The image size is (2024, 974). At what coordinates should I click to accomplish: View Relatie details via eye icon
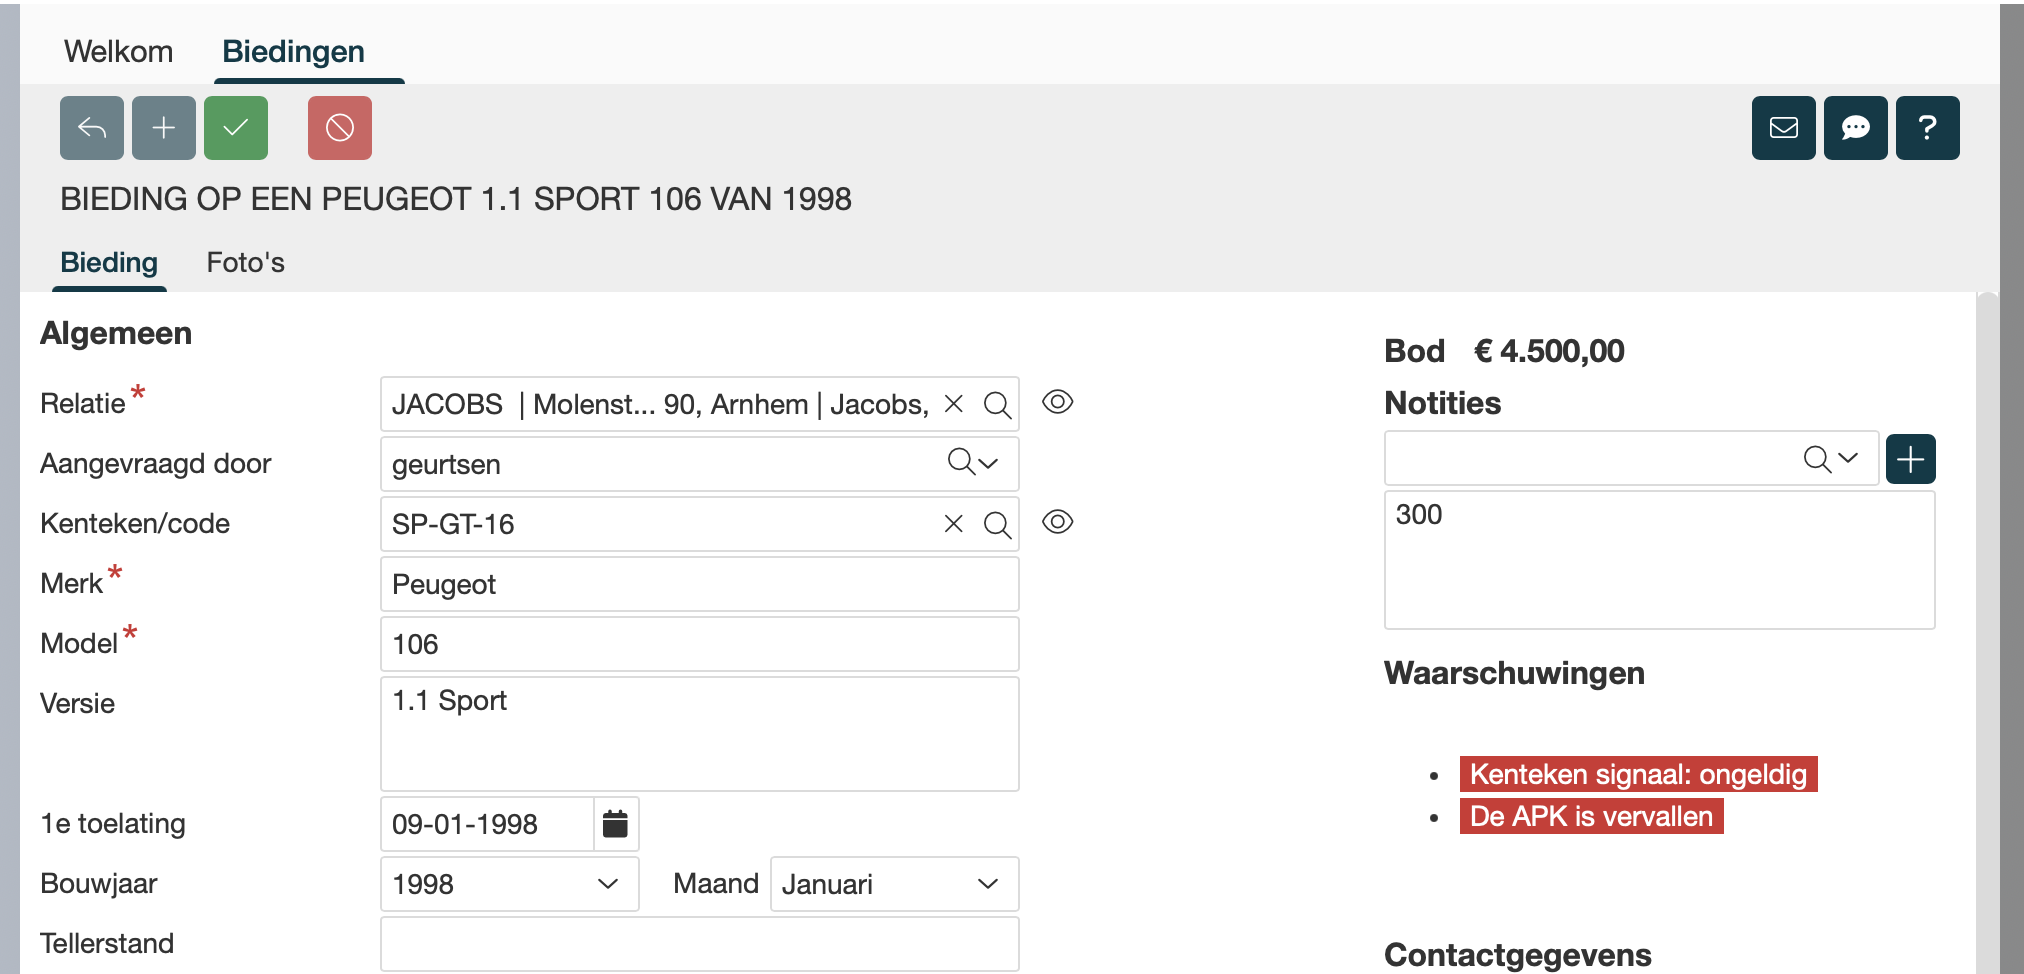[x=1058, y=402]
